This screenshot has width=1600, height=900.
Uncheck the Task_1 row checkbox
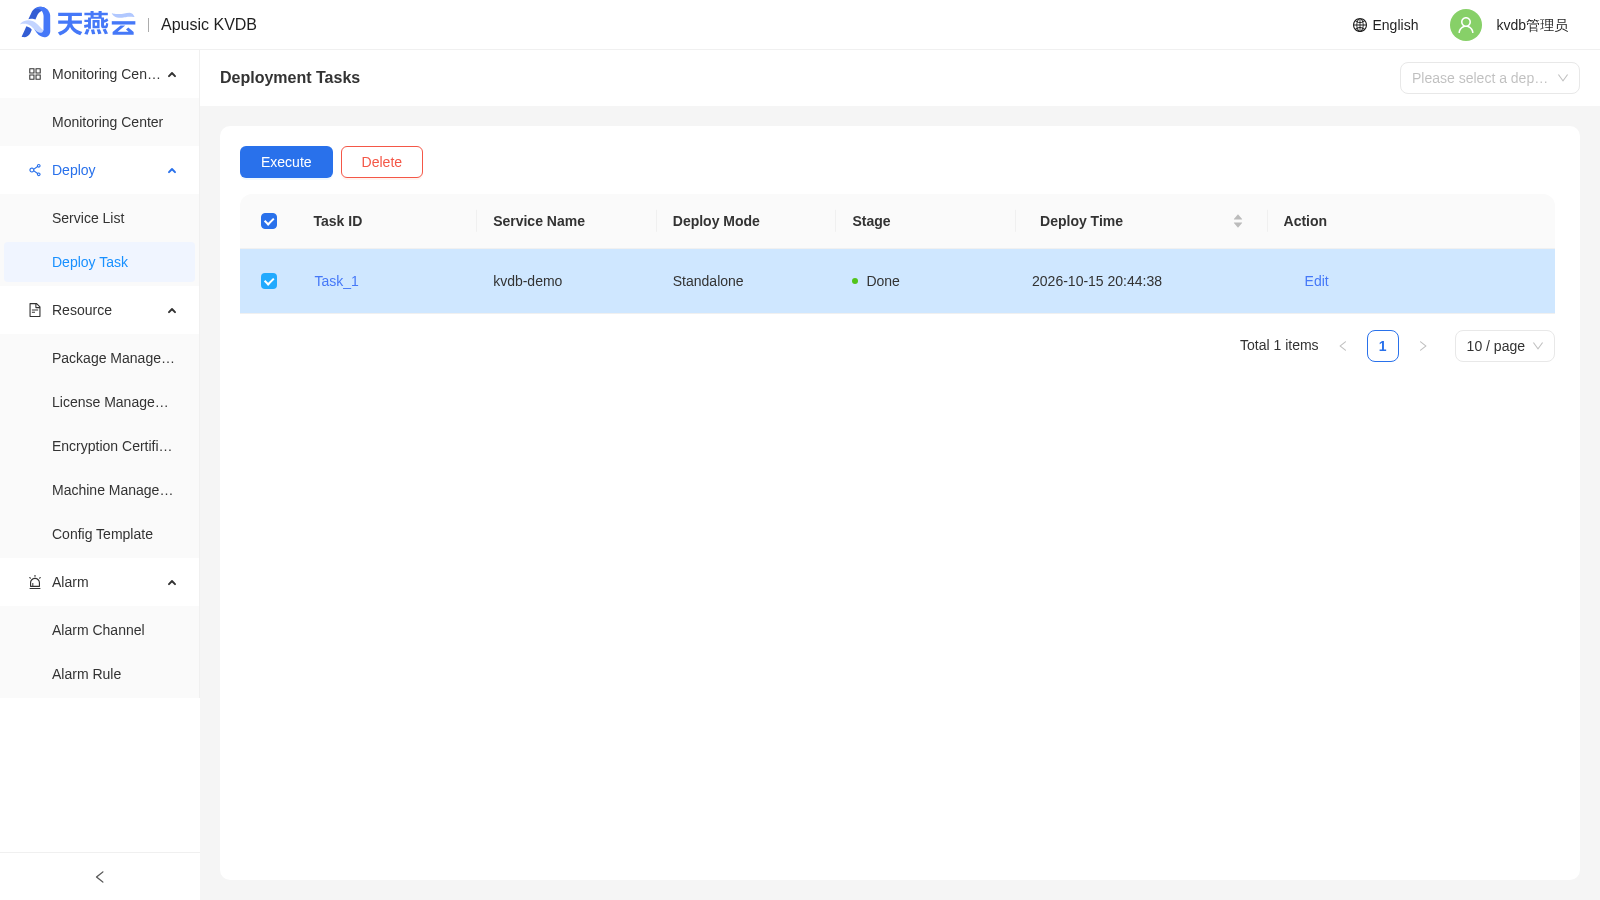[269, 281]
